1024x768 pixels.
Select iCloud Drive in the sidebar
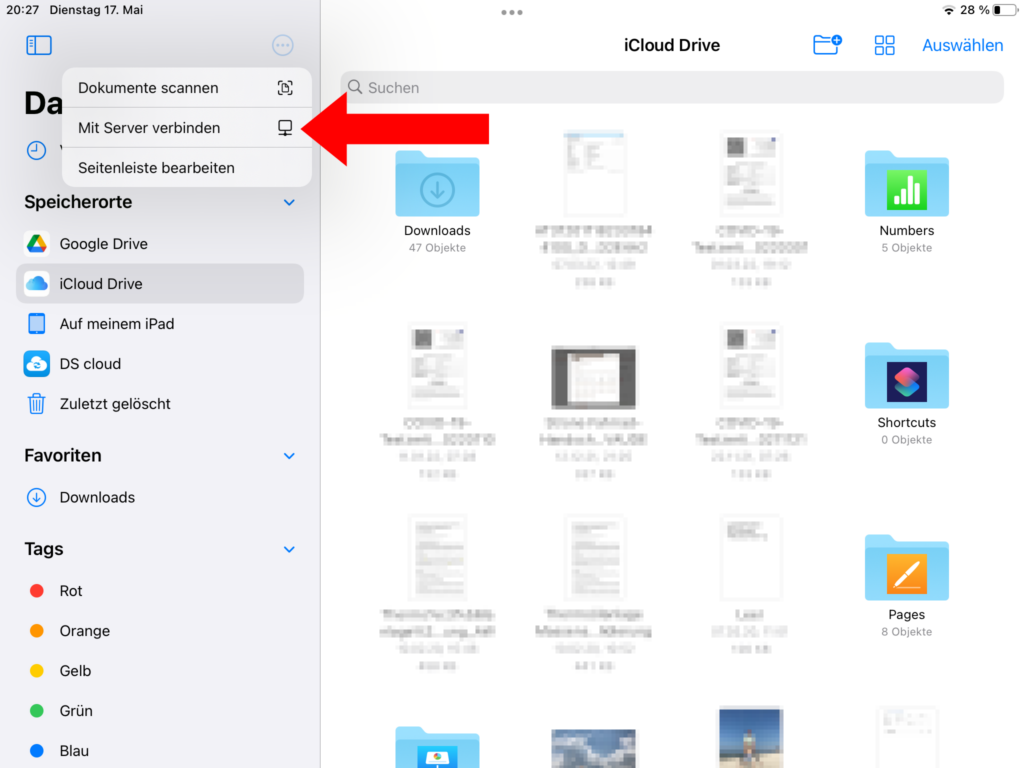pyautogui.click(x=160, y=283)
